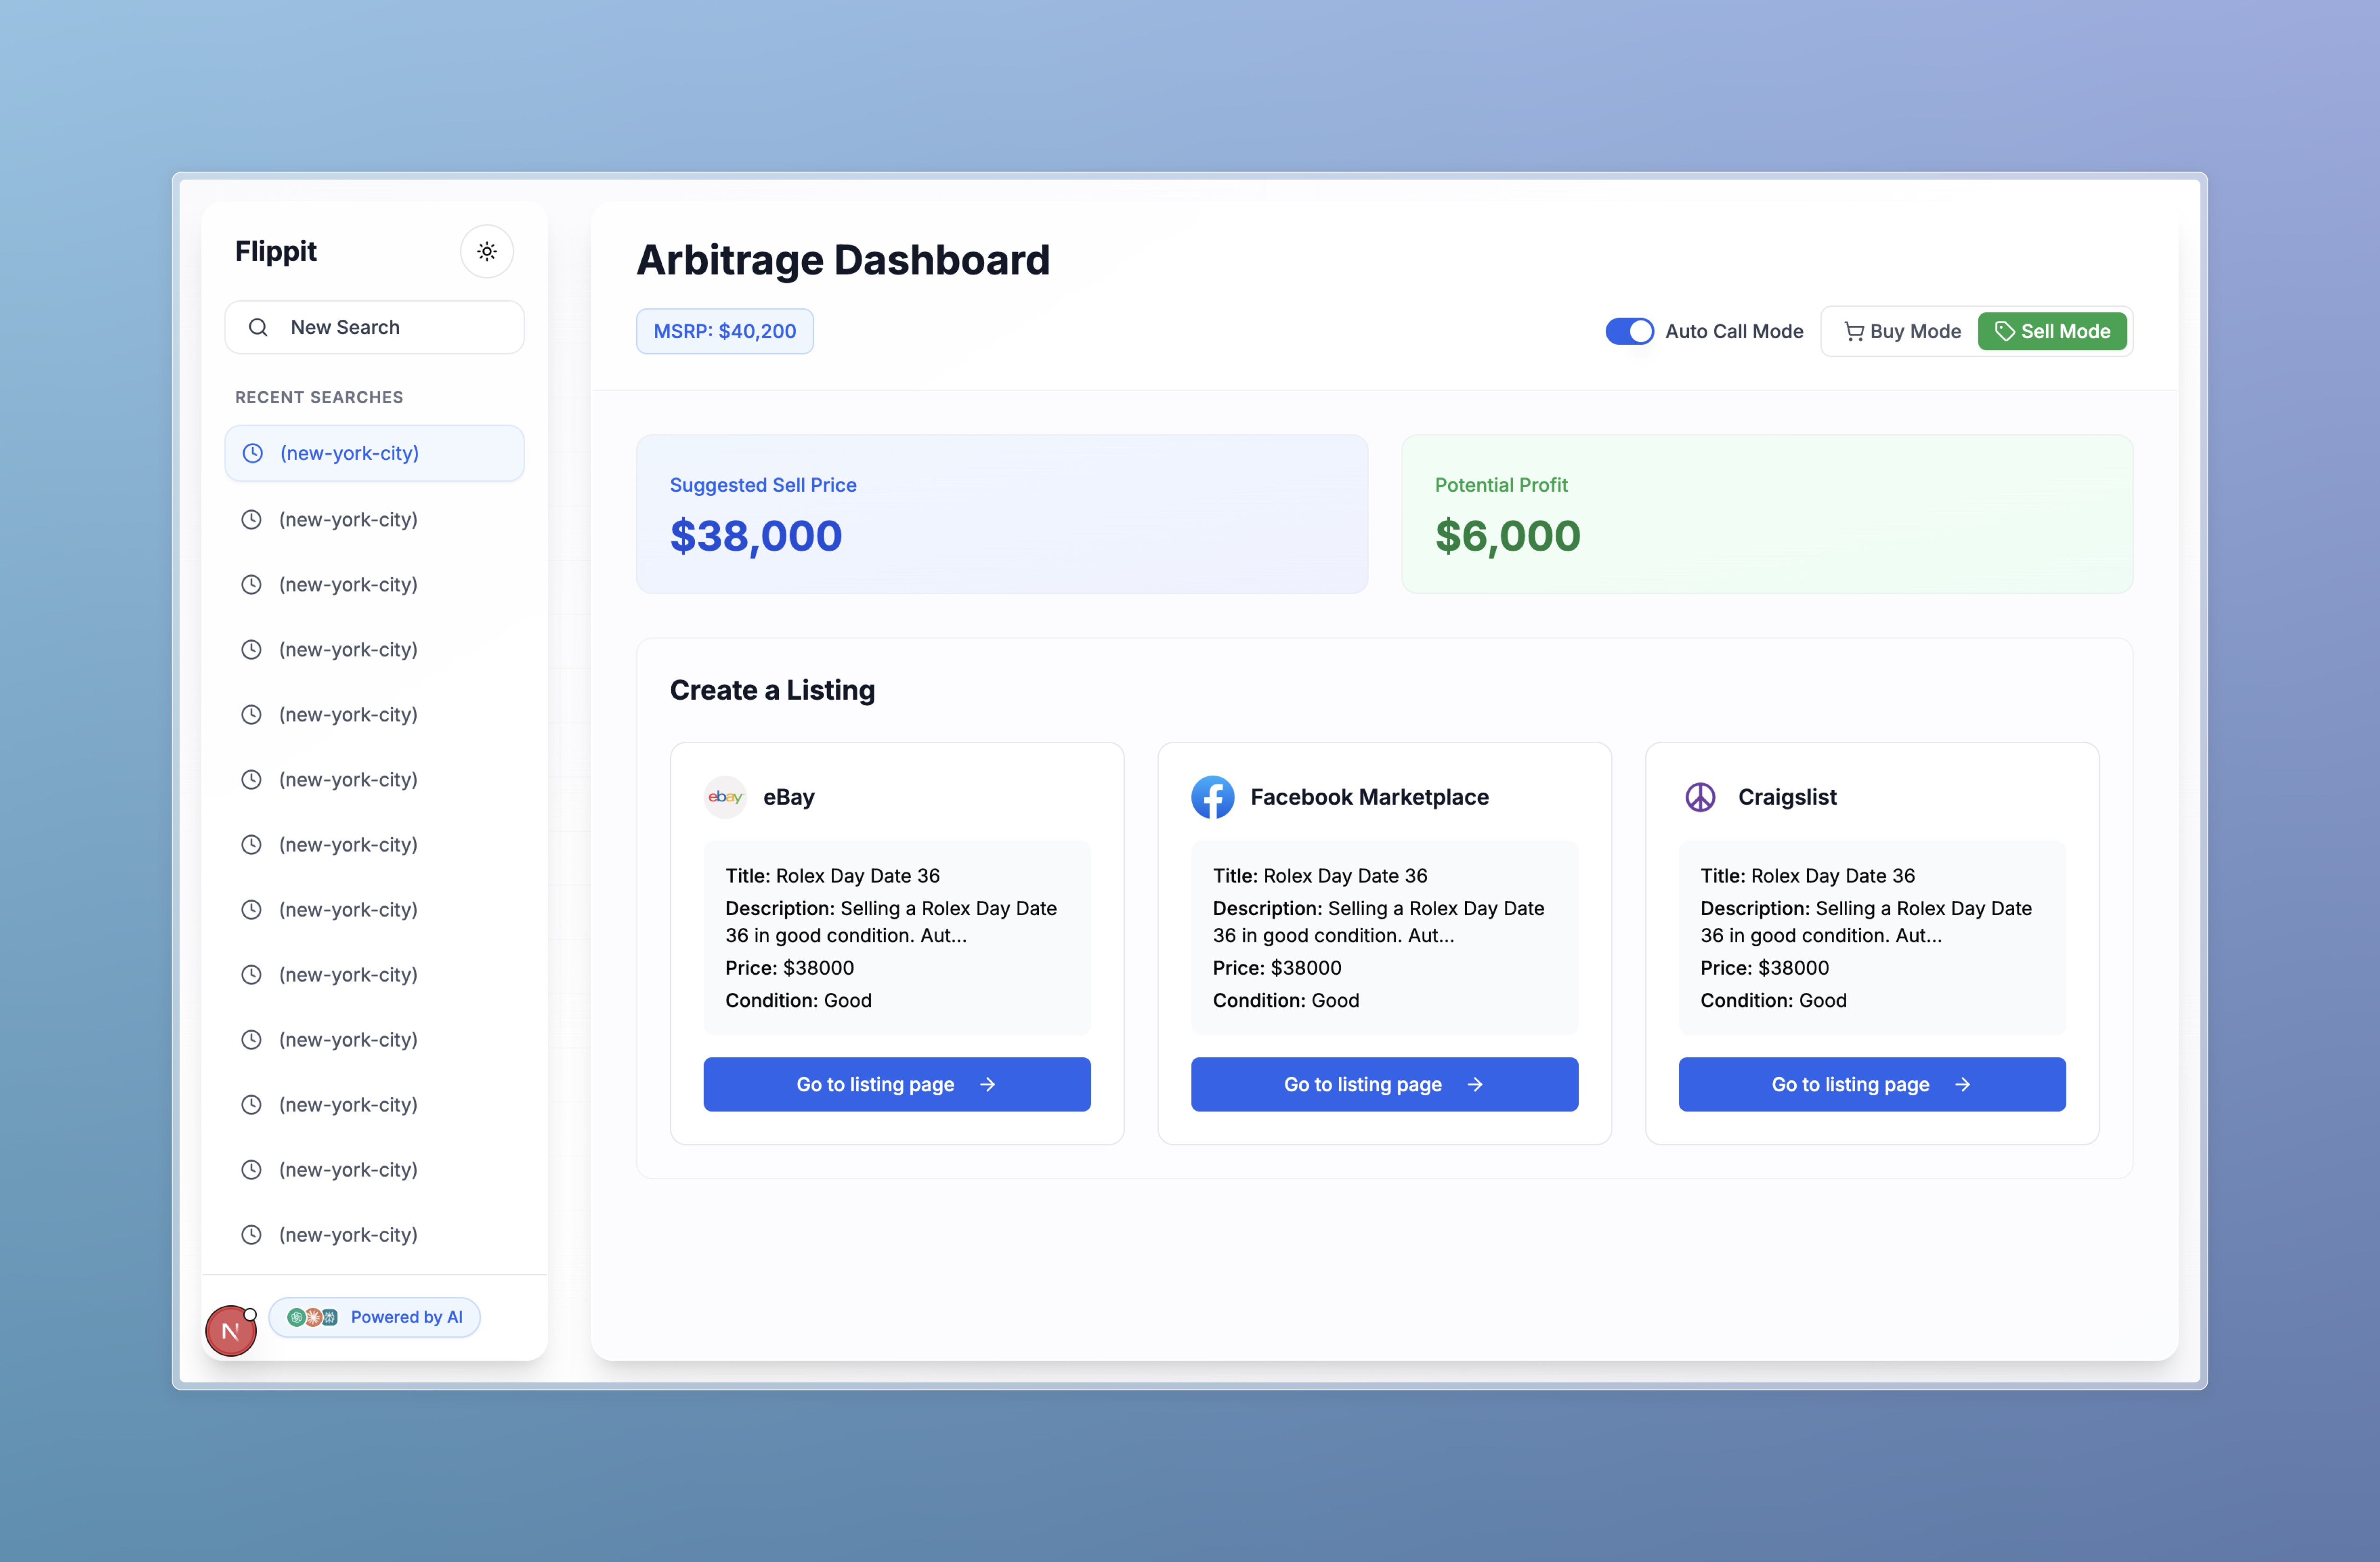This screenshot has height=1562, width=2380.
Task: Select the highlighted first recent search
Action: click(374, 453)
